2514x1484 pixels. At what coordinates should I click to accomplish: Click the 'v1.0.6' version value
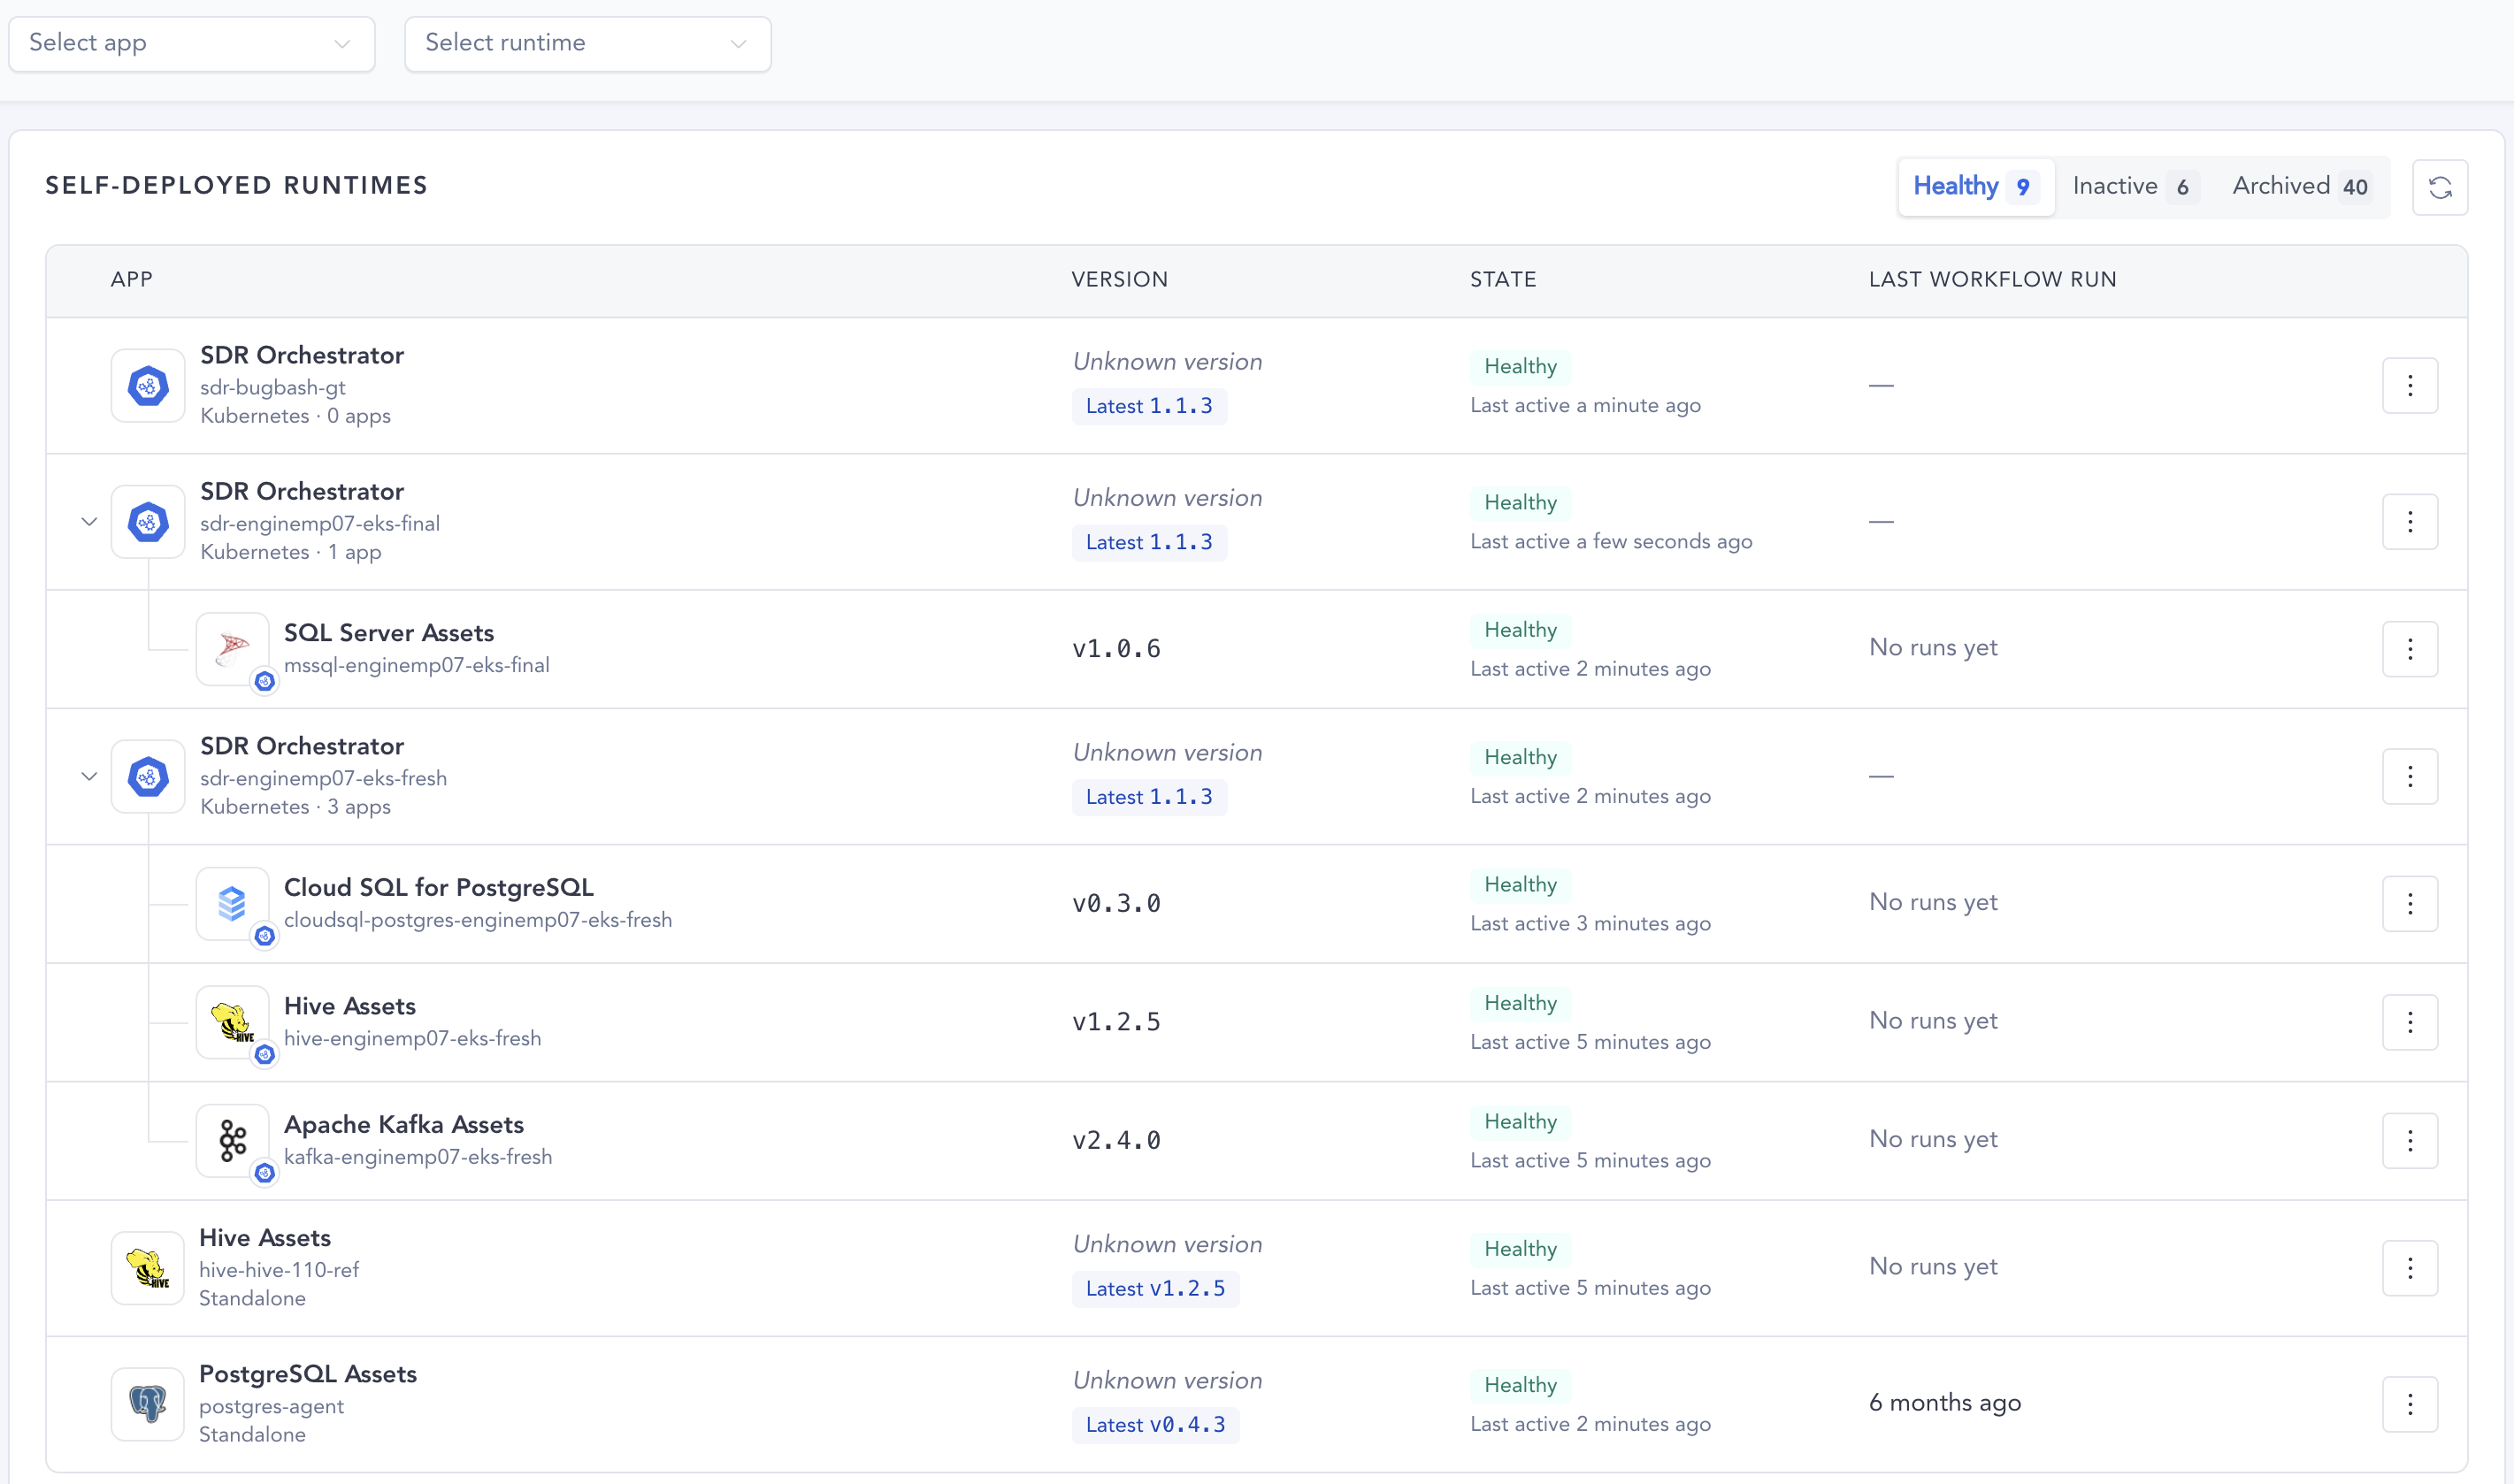tap(1116, 649)
